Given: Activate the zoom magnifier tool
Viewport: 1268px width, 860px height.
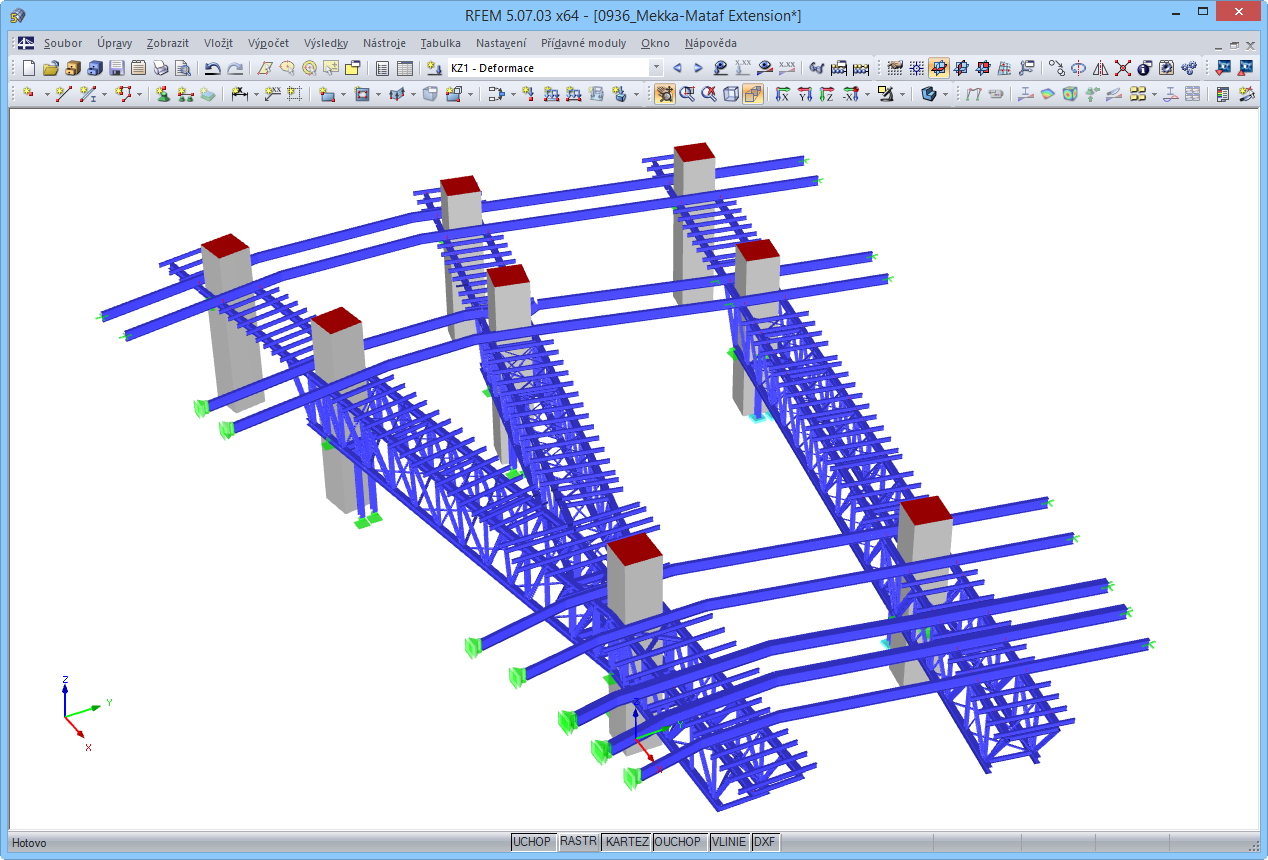Looking at the screenshot, I should coord(687,94).
